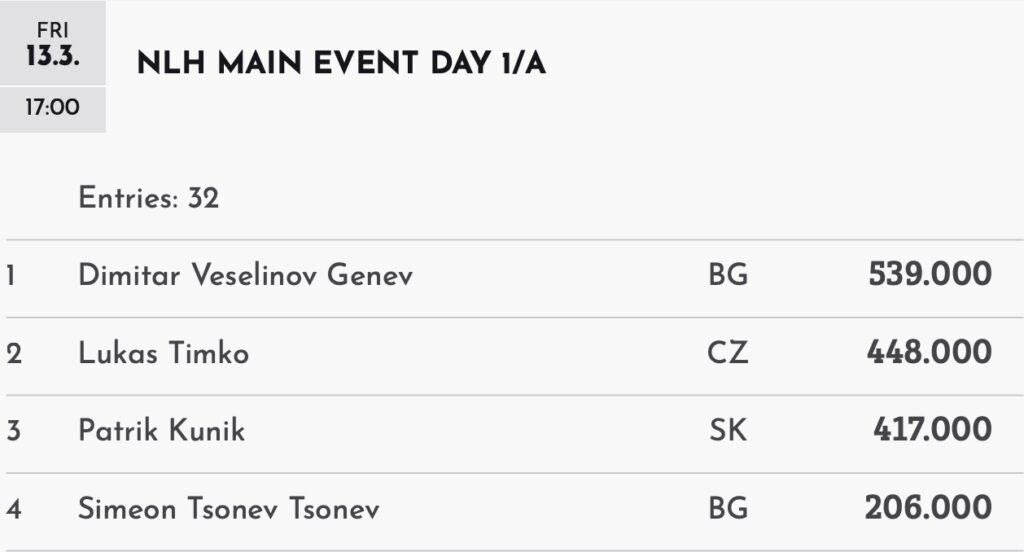Screen dimensions: 1024x552
Task: Click BG country code for Simeon Tsonev
Action: point(727,509)
